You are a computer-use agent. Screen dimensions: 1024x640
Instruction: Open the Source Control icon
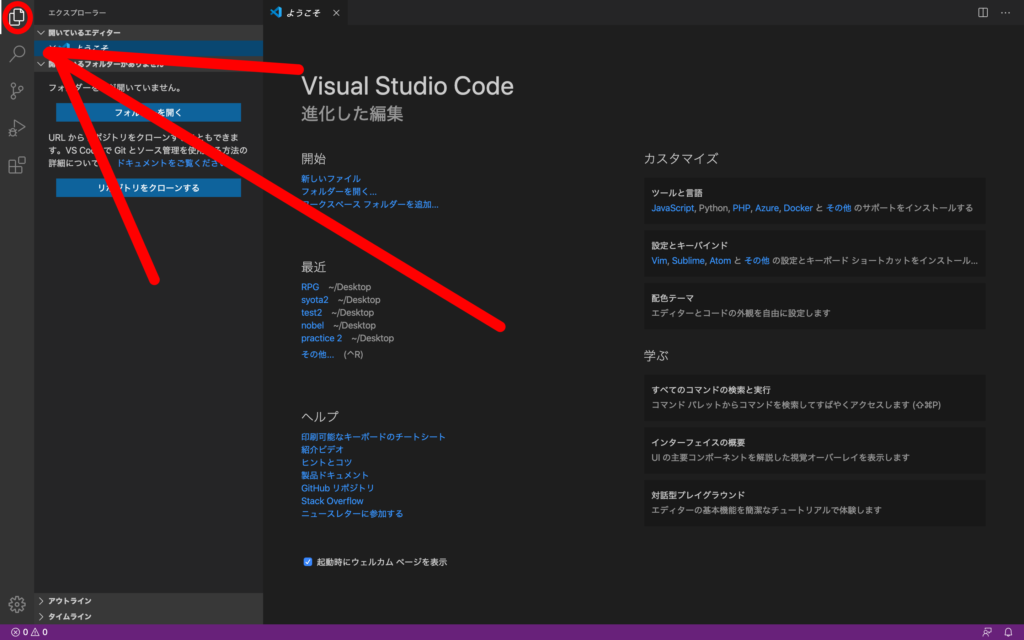coord(17,91)
